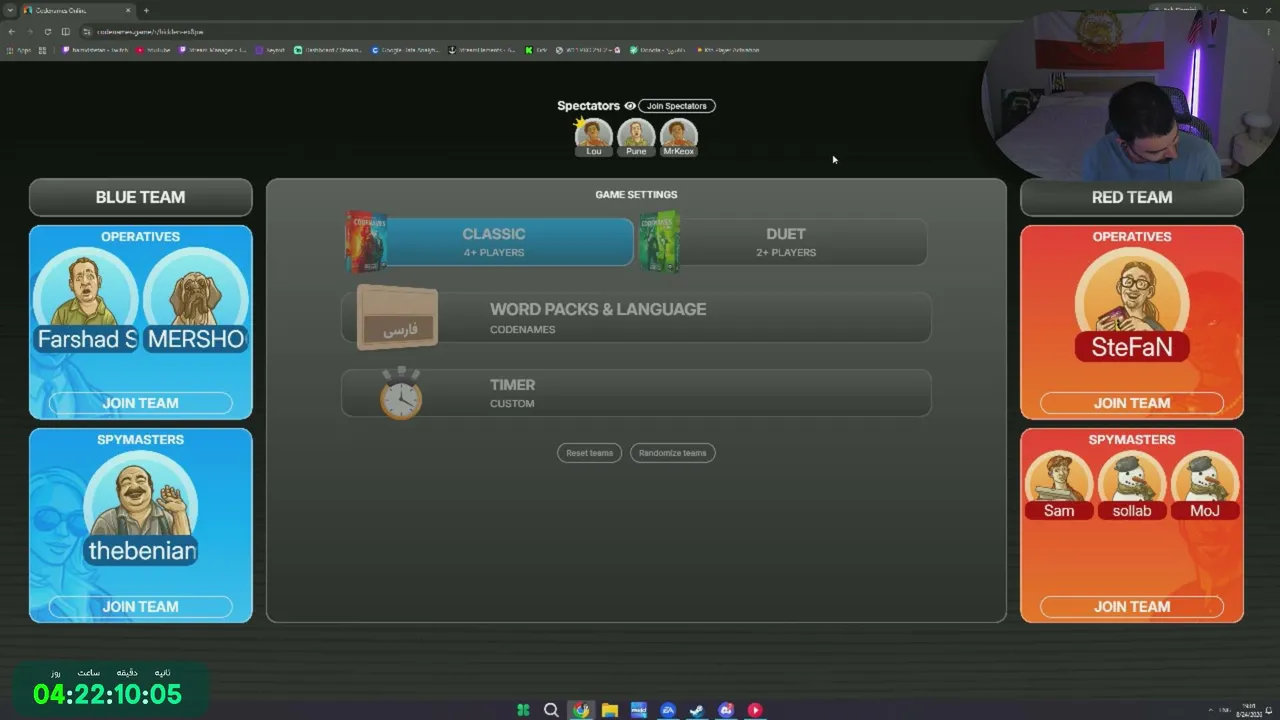This screenshot has height=720, width=1280.
Task: Open the tab search dropdown
Action: tap(11, 11)
